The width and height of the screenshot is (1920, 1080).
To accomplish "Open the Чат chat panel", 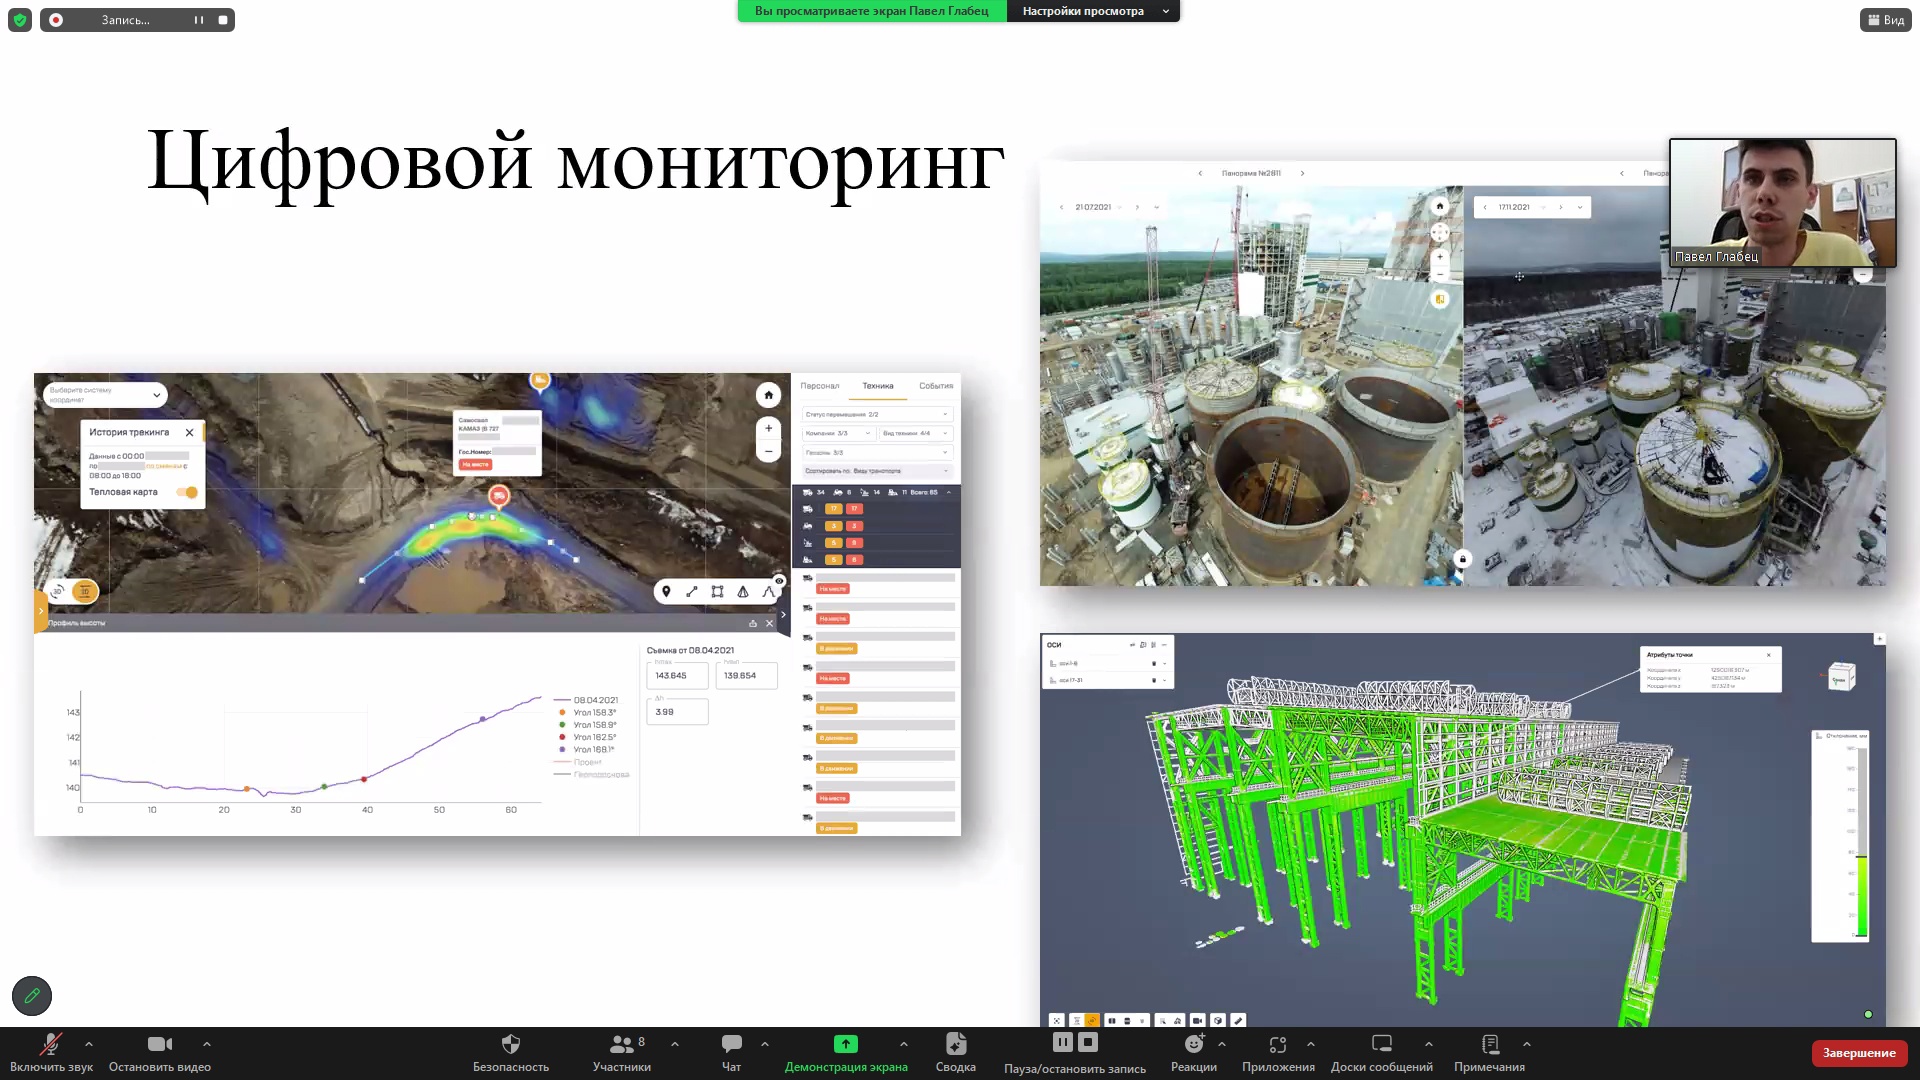I will tap(732, 1053).
